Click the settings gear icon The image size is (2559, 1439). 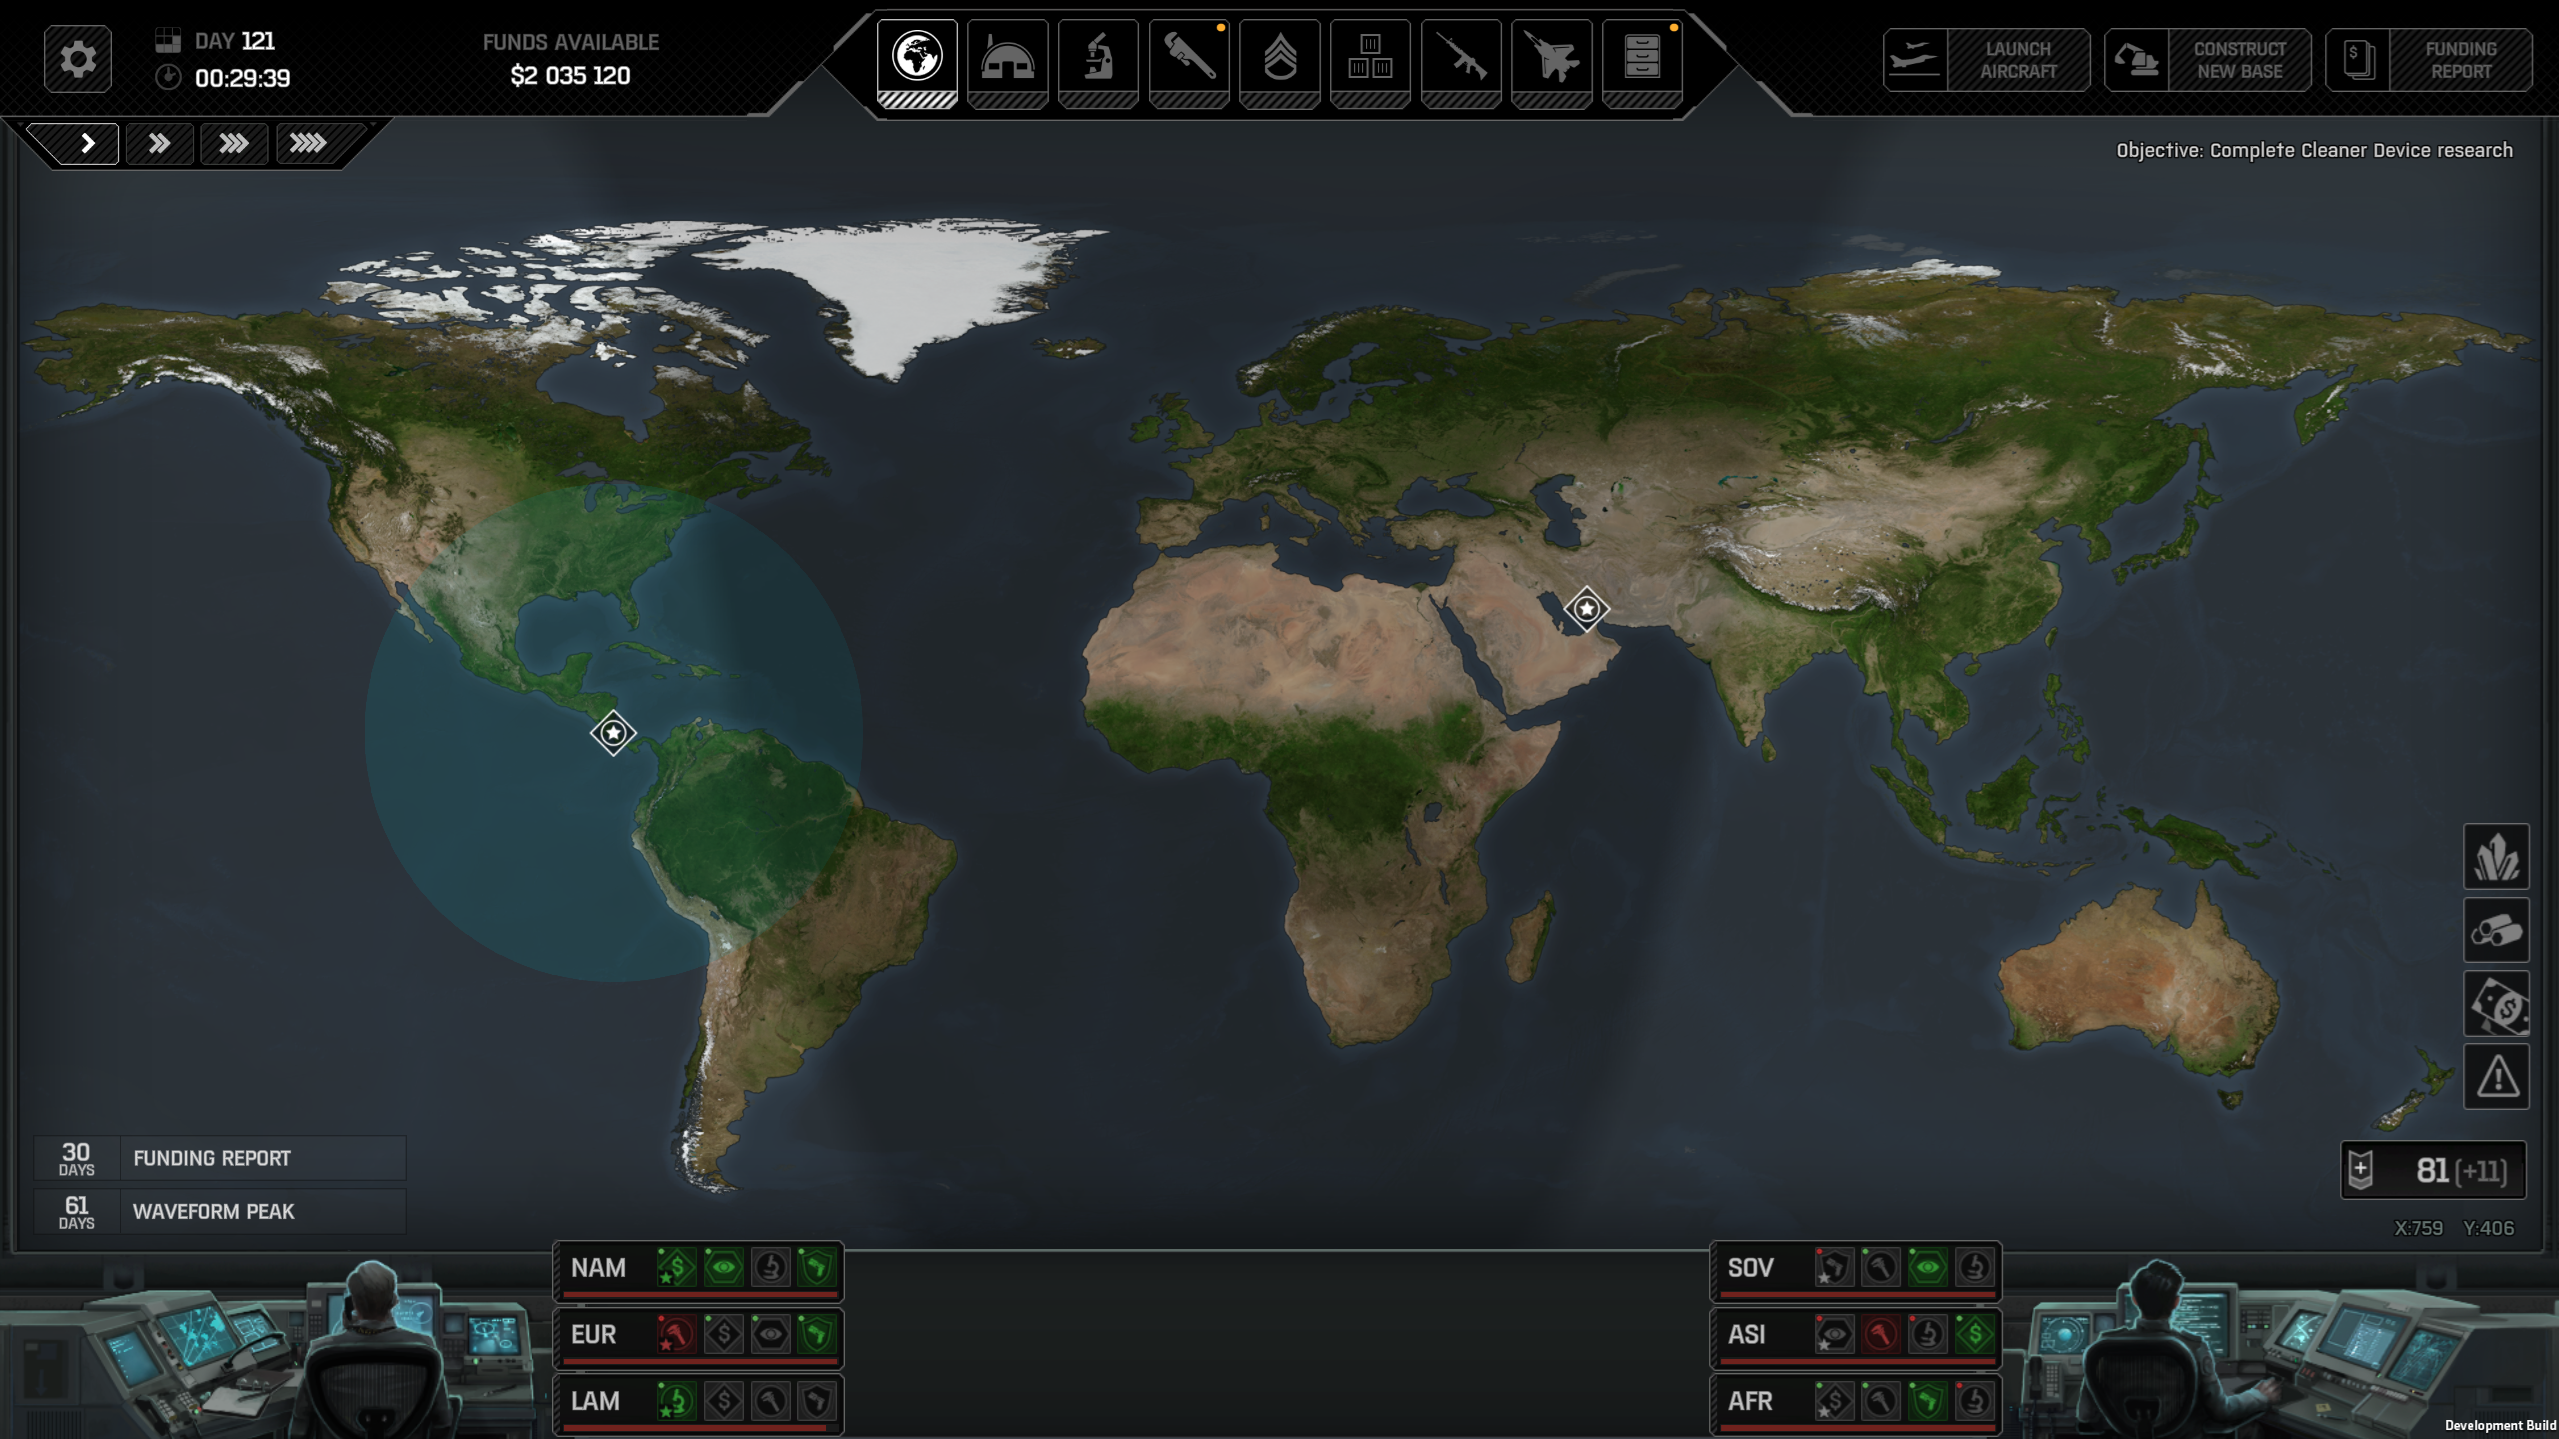[77, 59]
